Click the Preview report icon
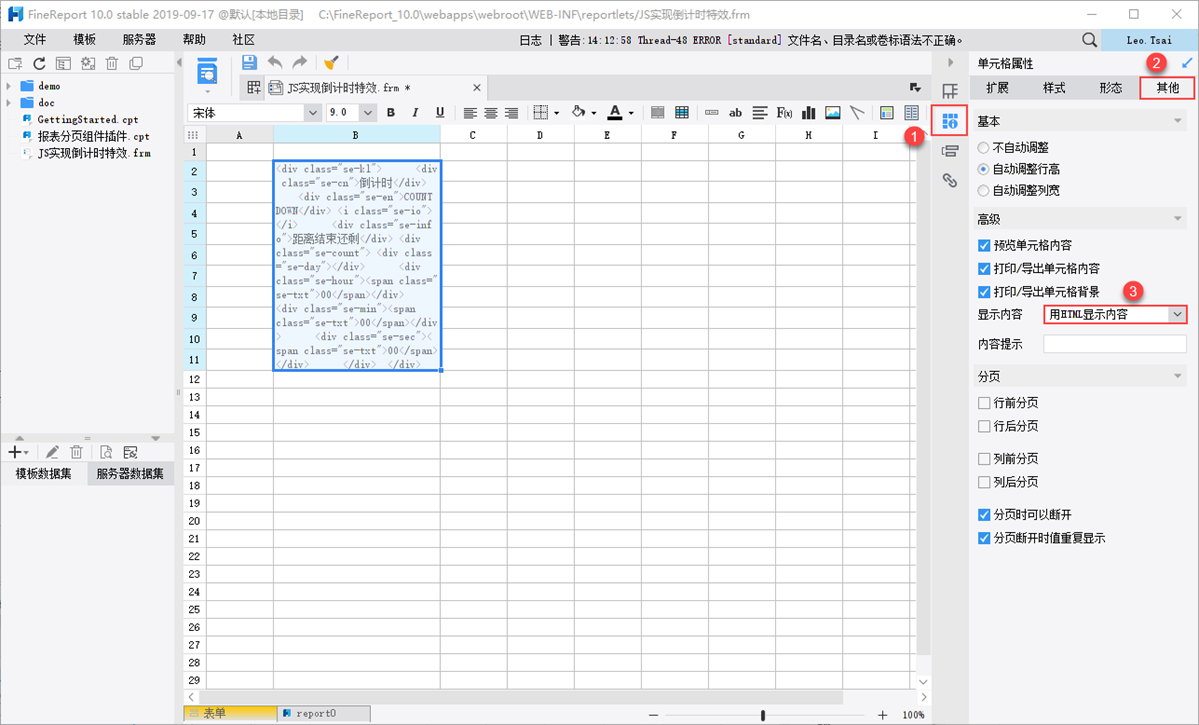 [x=207, y=72]
